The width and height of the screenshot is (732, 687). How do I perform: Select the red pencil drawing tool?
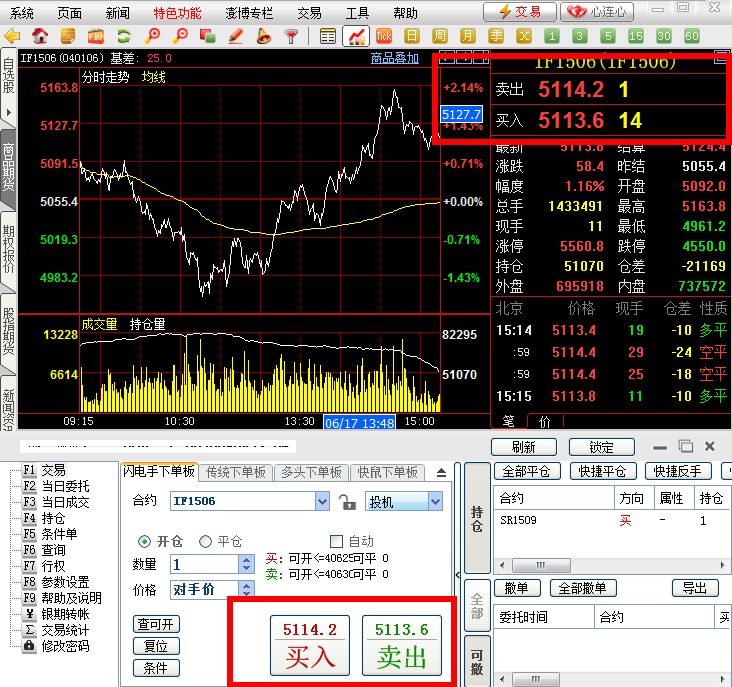[x=236, y=36]
